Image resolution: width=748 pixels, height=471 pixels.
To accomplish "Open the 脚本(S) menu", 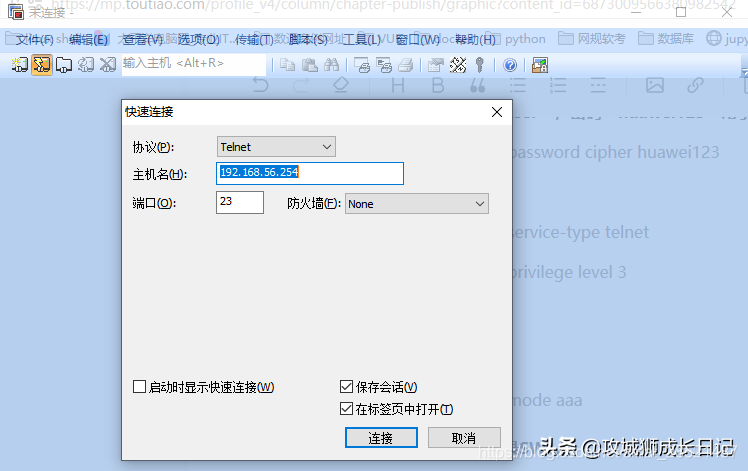I will click(x=308, y=40).
